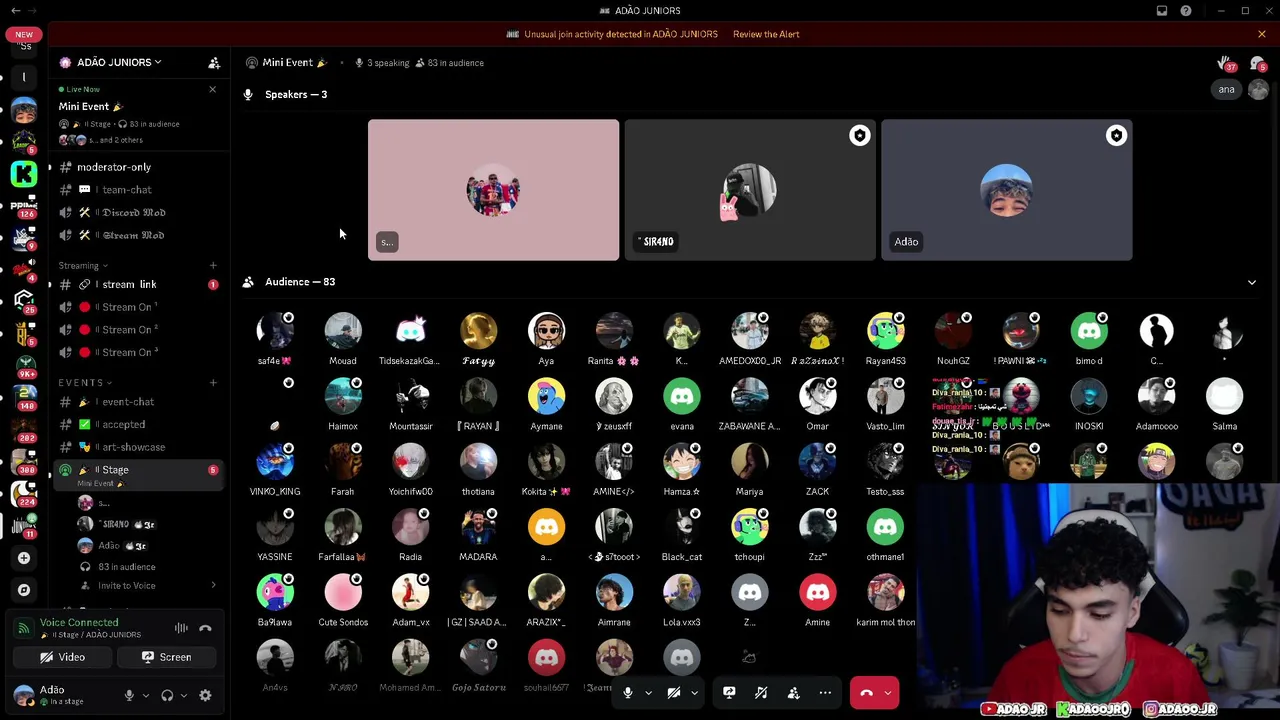Open the Mini Event live event title
The image size is (1280, 720).
tap(90, 107)
